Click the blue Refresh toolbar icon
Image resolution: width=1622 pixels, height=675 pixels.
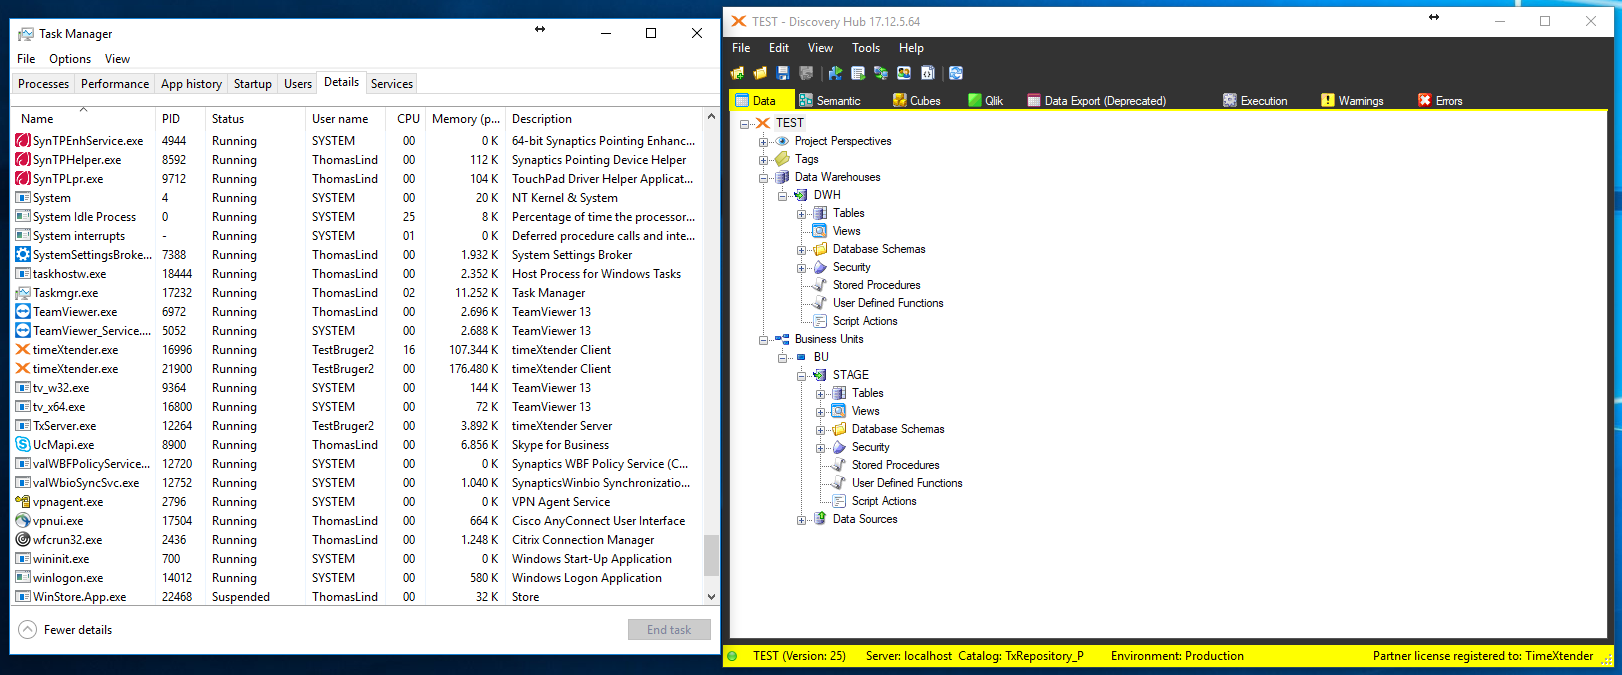point(956,73)
